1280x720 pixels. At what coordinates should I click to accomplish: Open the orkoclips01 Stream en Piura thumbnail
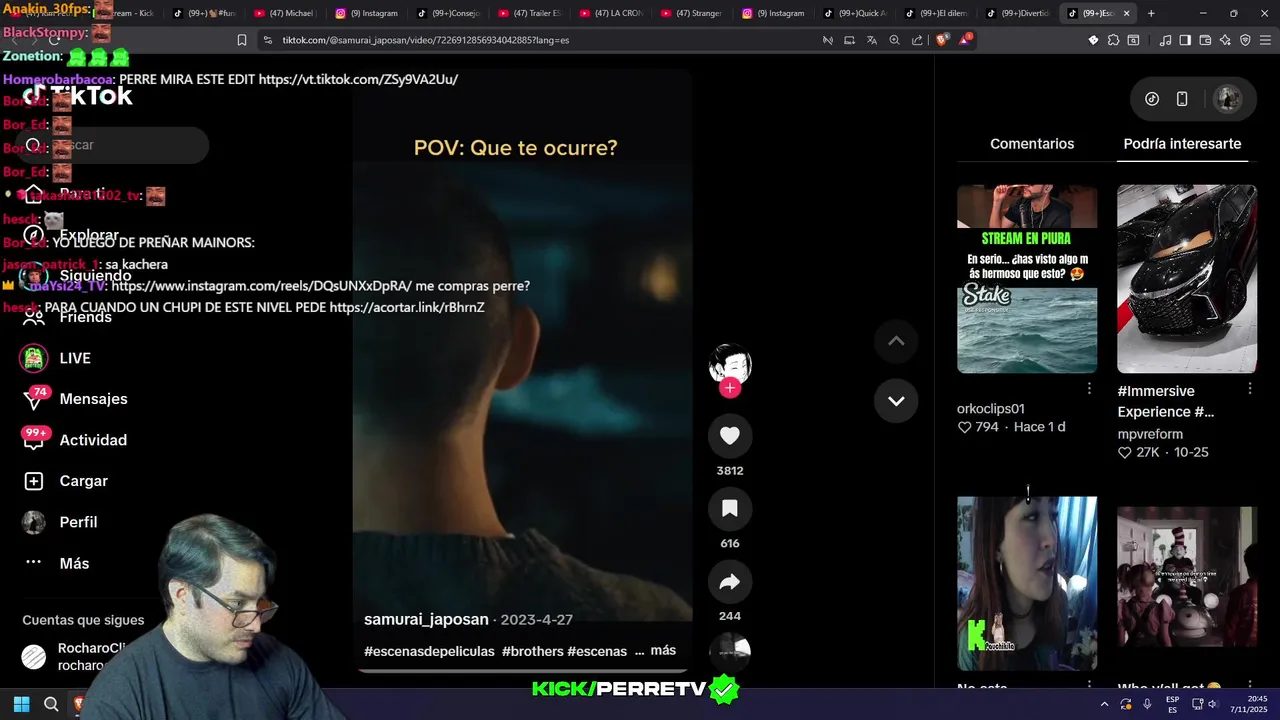1027,279
